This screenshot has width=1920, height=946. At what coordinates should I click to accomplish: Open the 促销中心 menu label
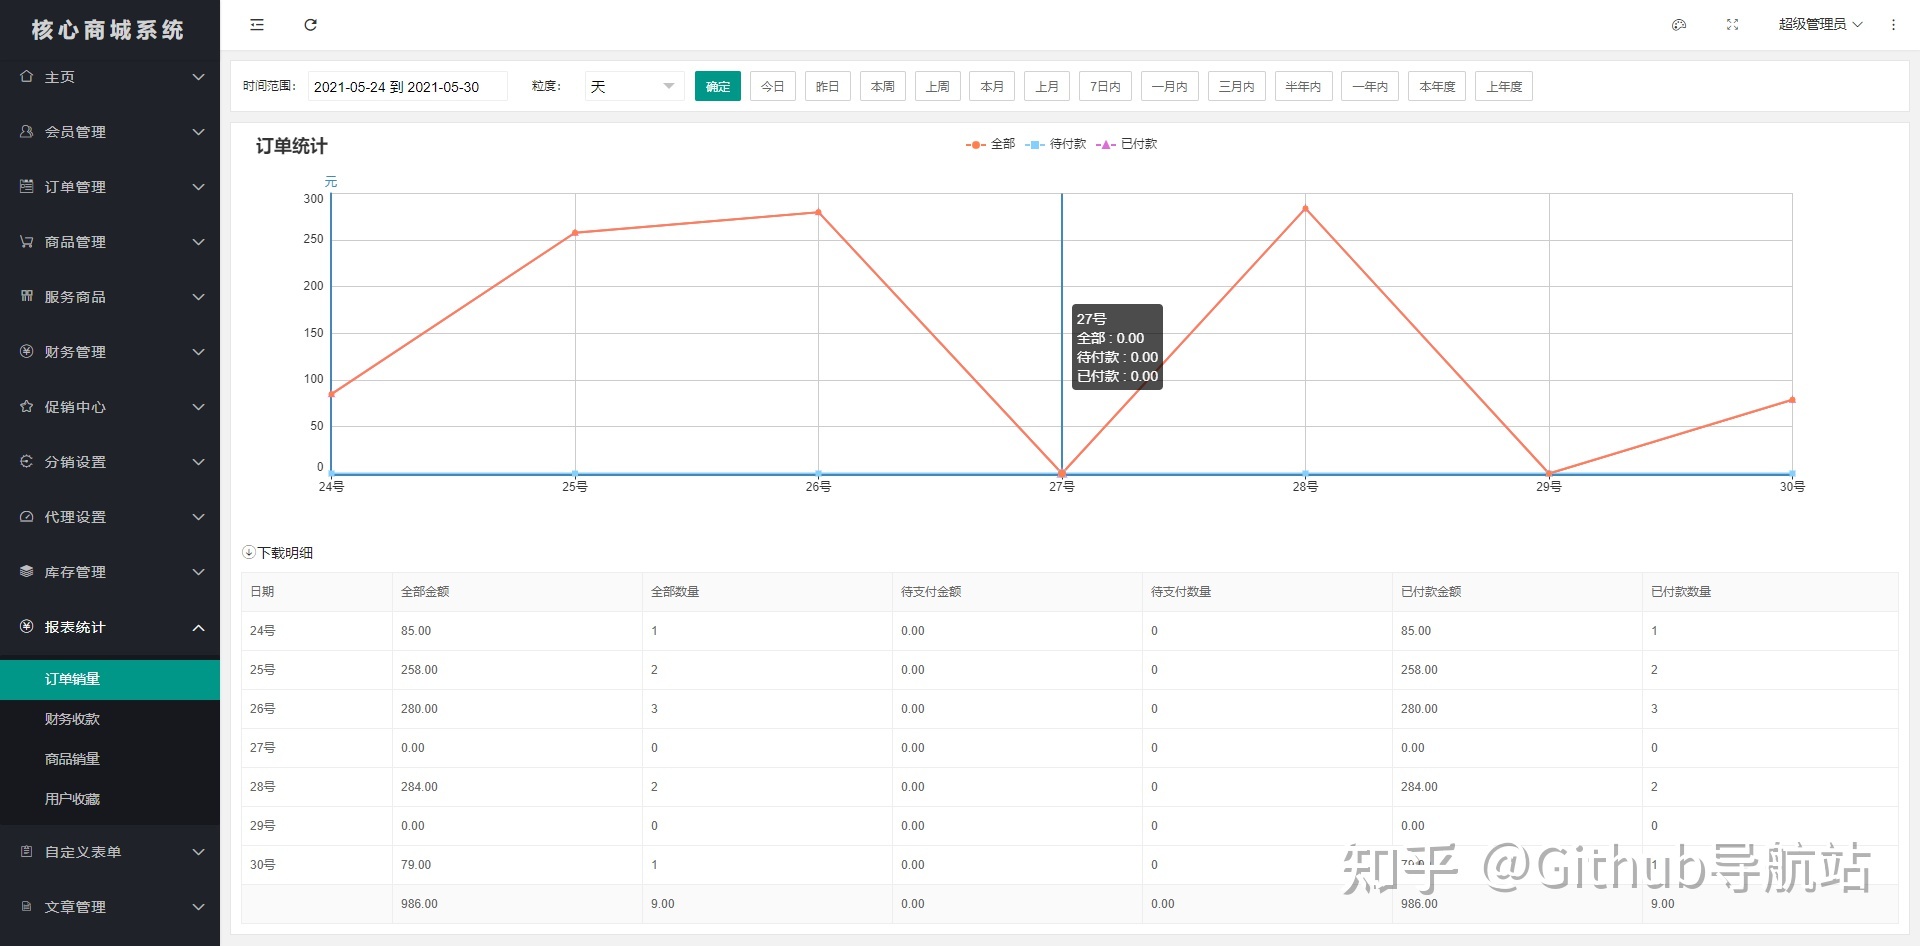coord(75,407)
